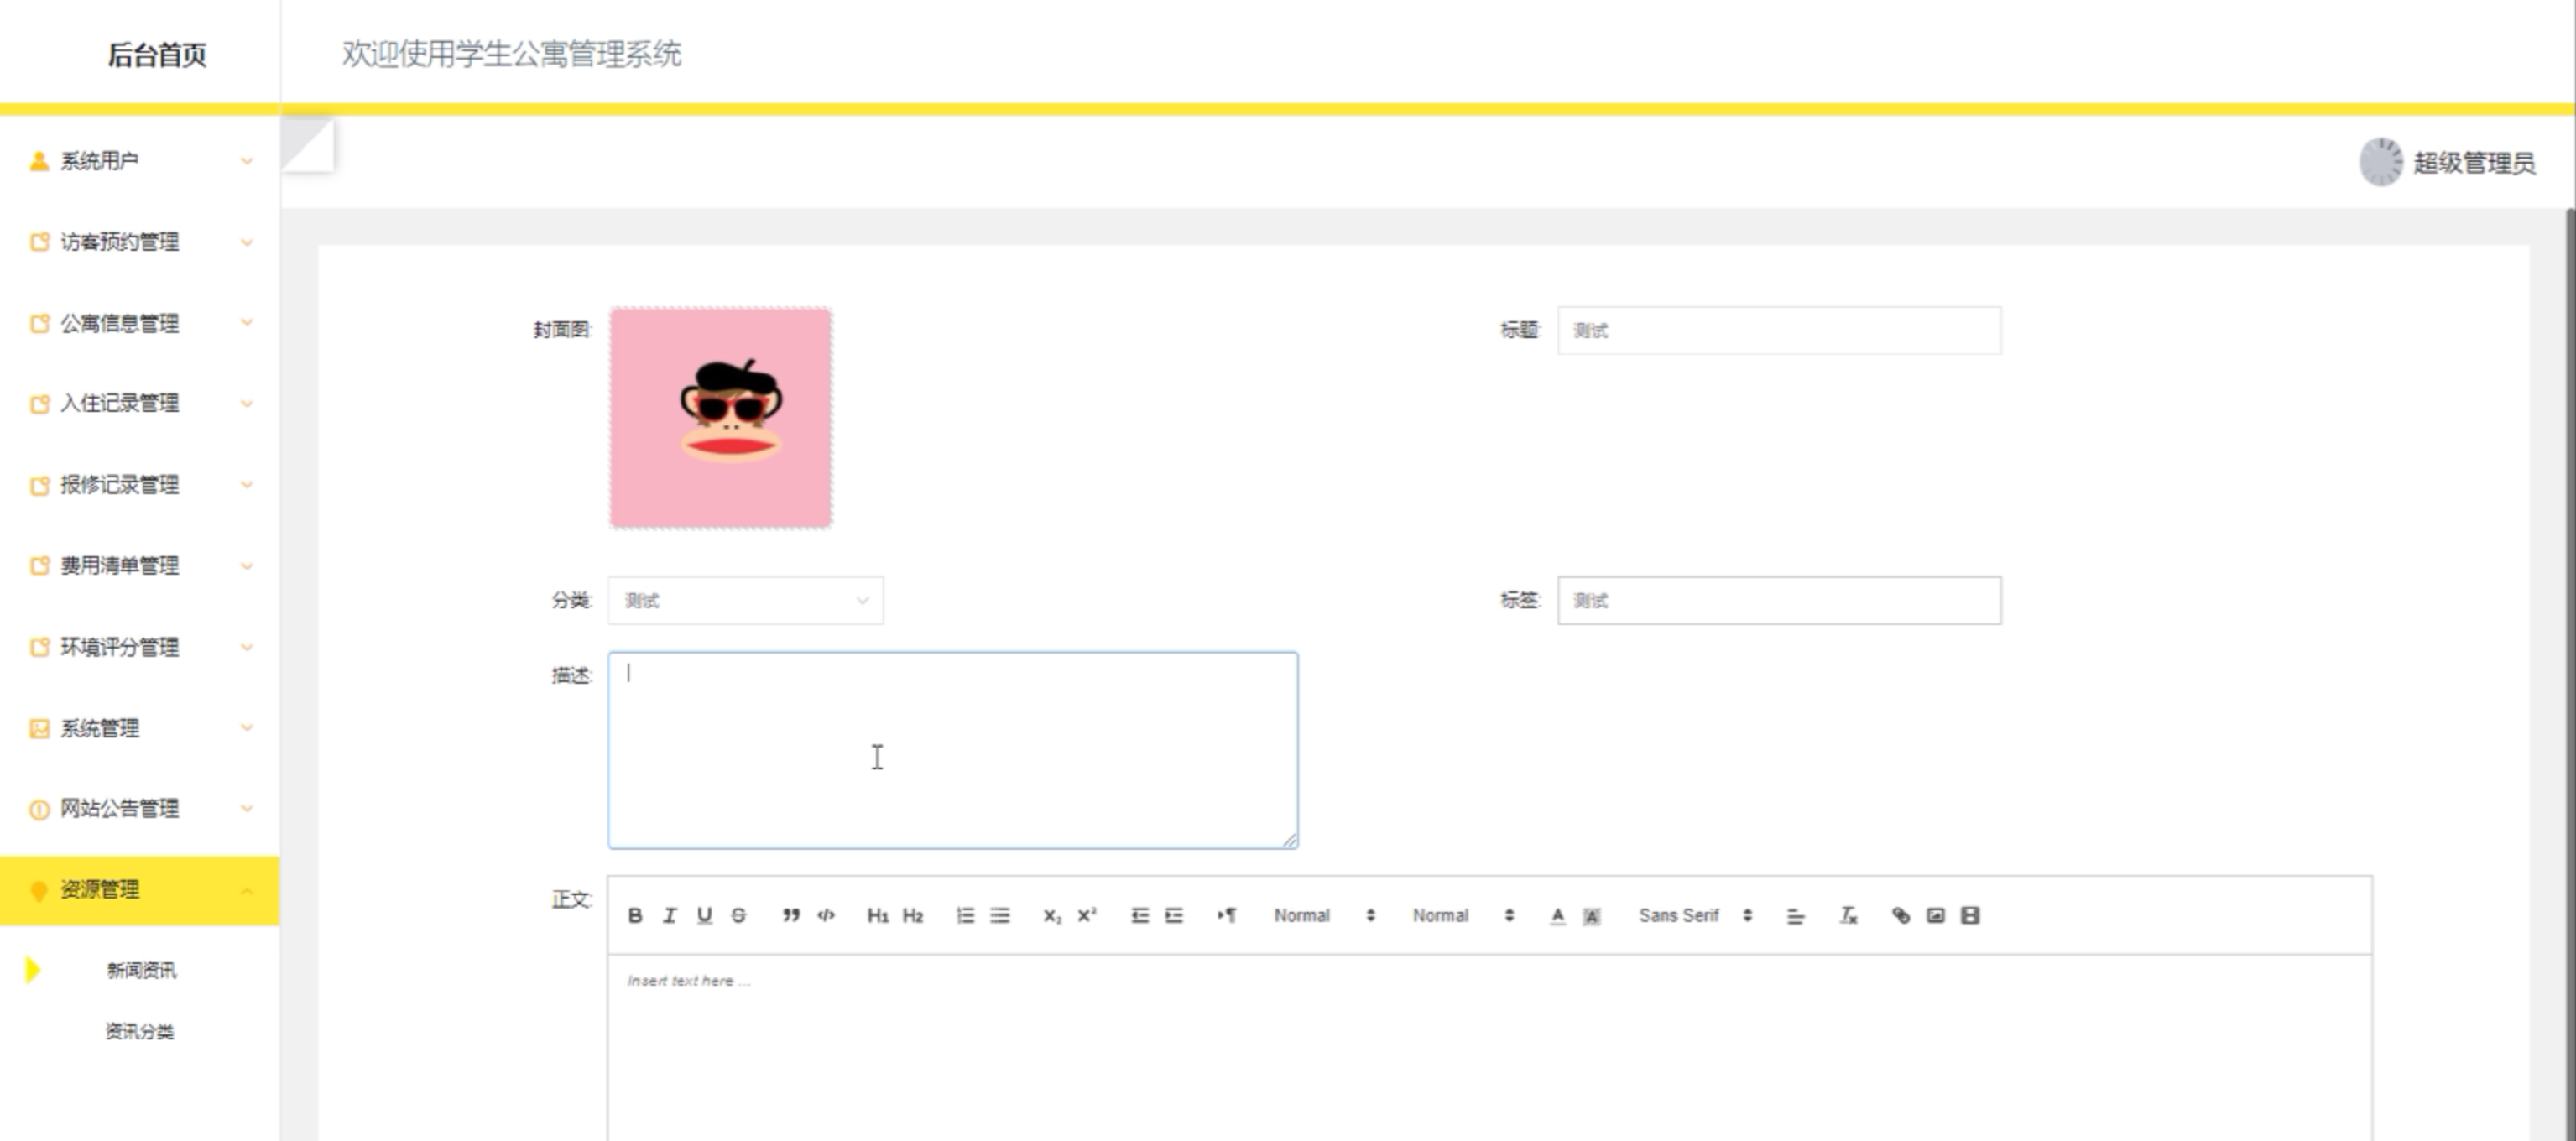Open the 分类 category dropdown
Viewport: 2576px width, 1141px height.
(745, 600)
